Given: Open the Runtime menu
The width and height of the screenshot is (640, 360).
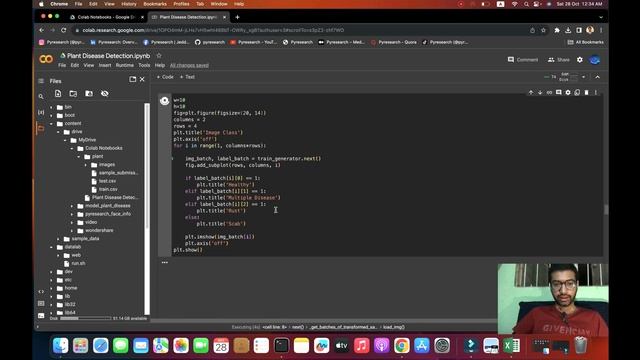Looking at the screenshot, I should coord(124,65).
